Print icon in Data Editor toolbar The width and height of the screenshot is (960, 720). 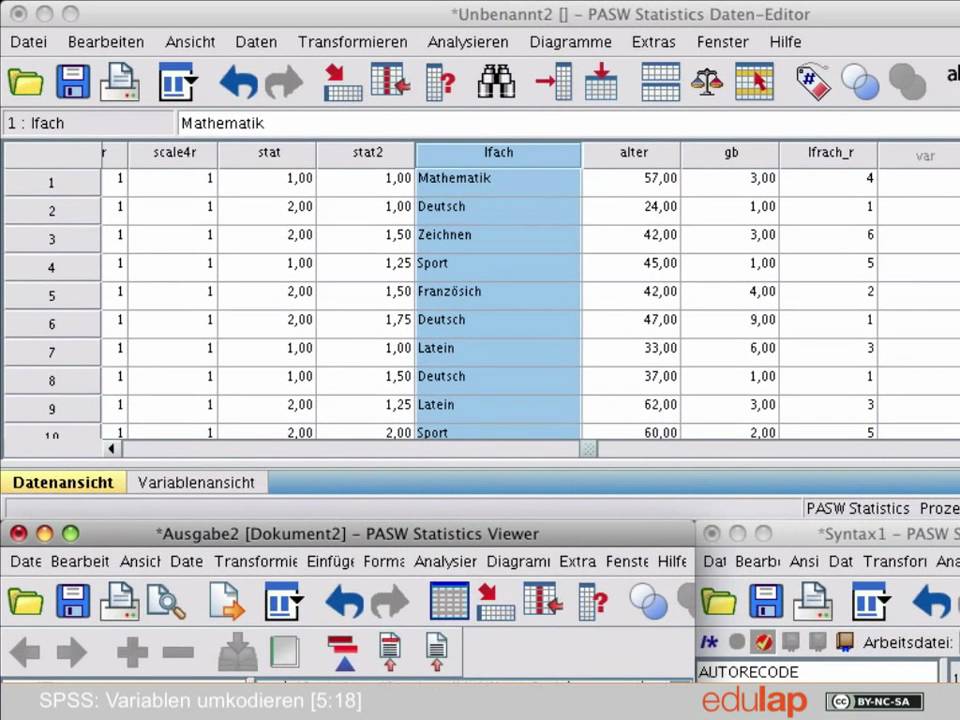tap(120, 82)
